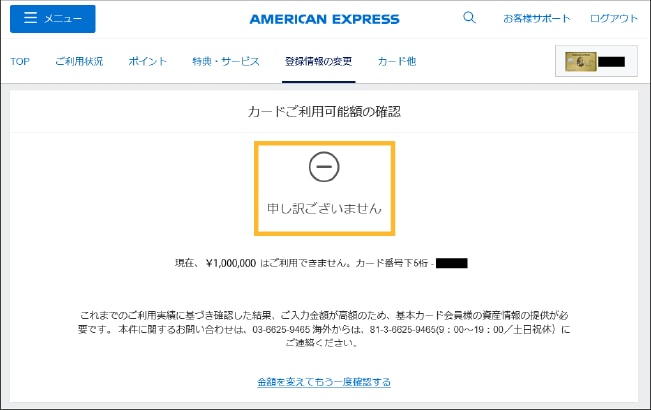651x410 pixels.
Task: Click 金額を変えてもう一度確認する link
Action: (324, 382)
